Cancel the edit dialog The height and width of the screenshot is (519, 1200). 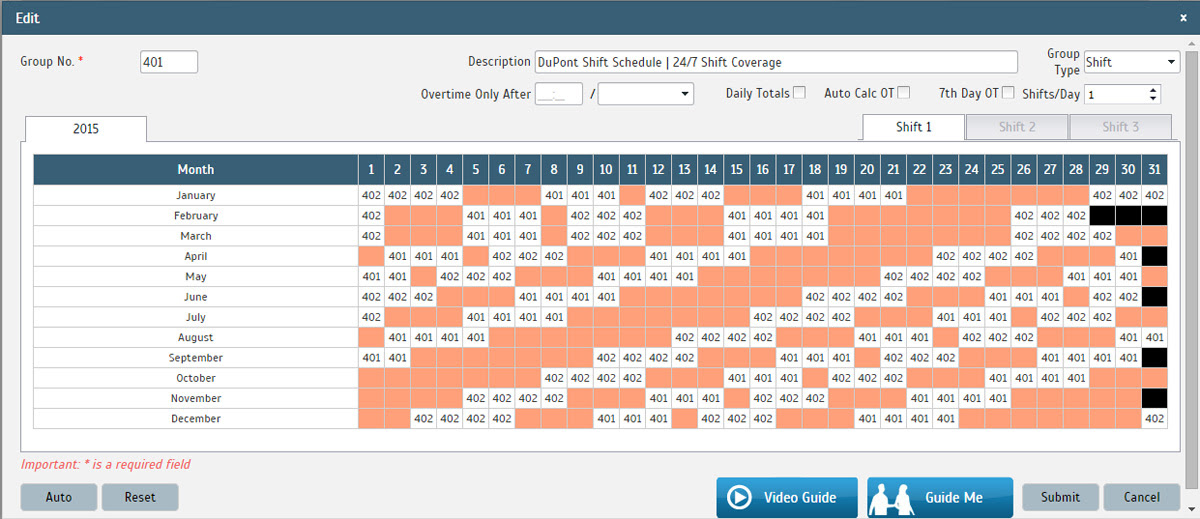1142,497
